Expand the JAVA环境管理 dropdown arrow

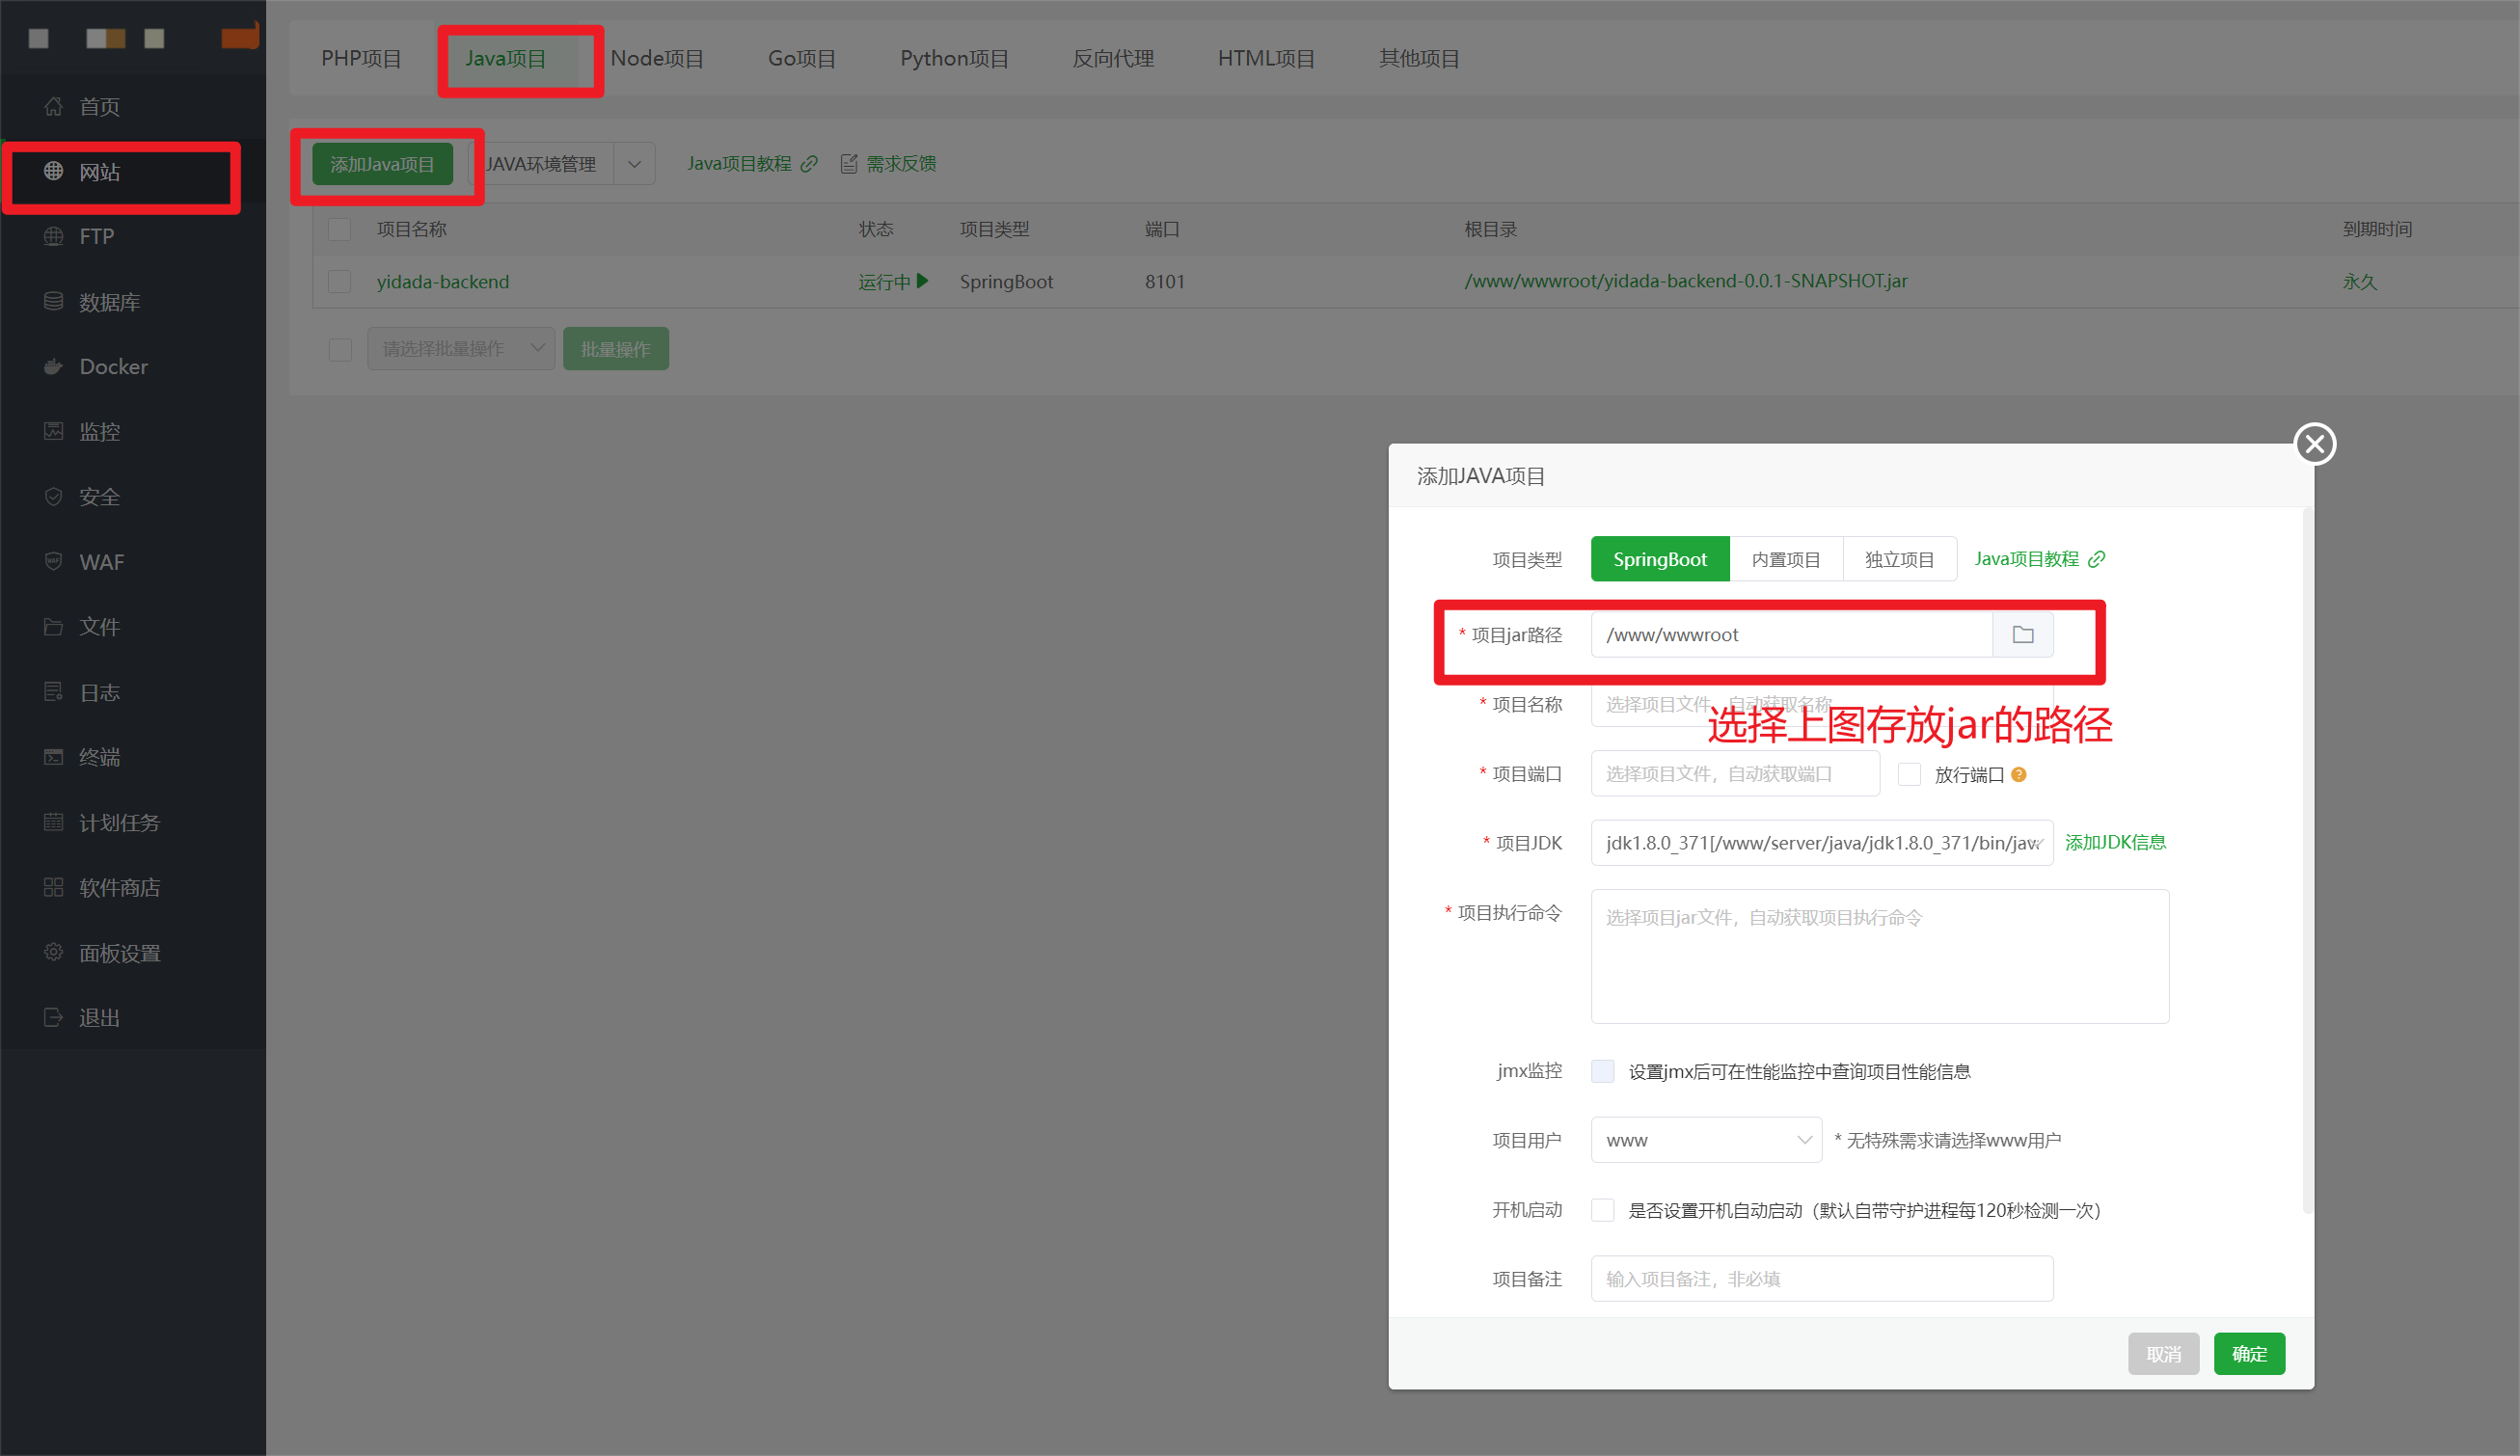pos(634,164)
